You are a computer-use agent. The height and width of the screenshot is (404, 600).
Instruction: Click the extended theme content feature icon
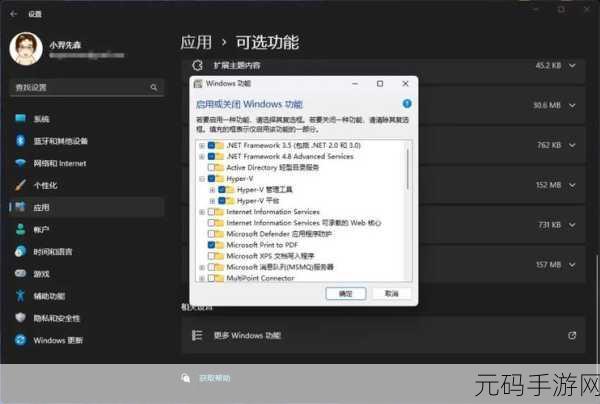pos(197,65)
